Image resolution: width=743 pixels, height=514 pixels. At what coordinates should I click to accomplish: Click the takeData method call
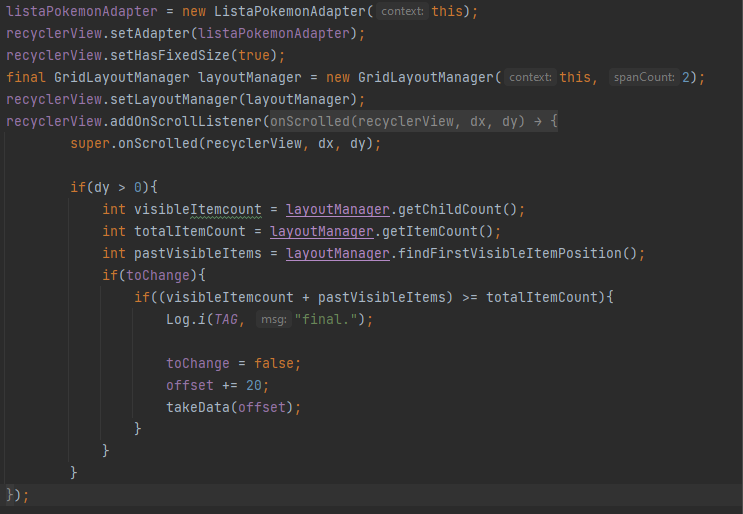click(x=198, y=407)
